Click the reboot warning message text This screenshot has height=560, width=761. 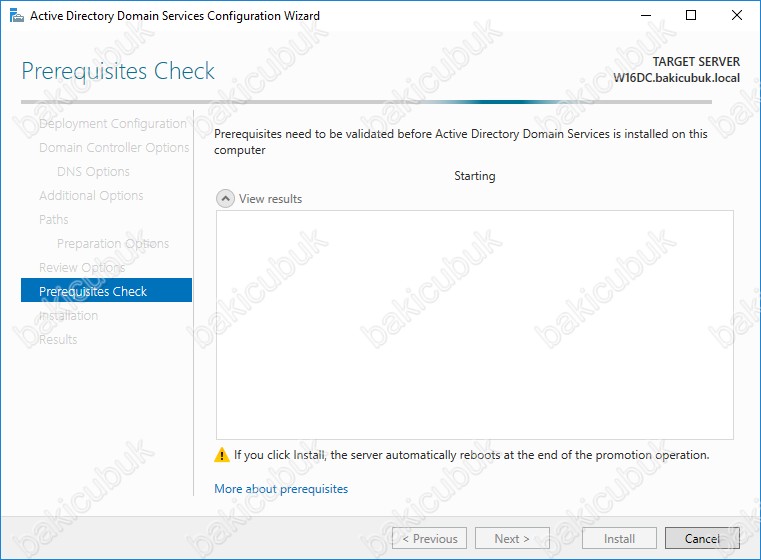472,455
